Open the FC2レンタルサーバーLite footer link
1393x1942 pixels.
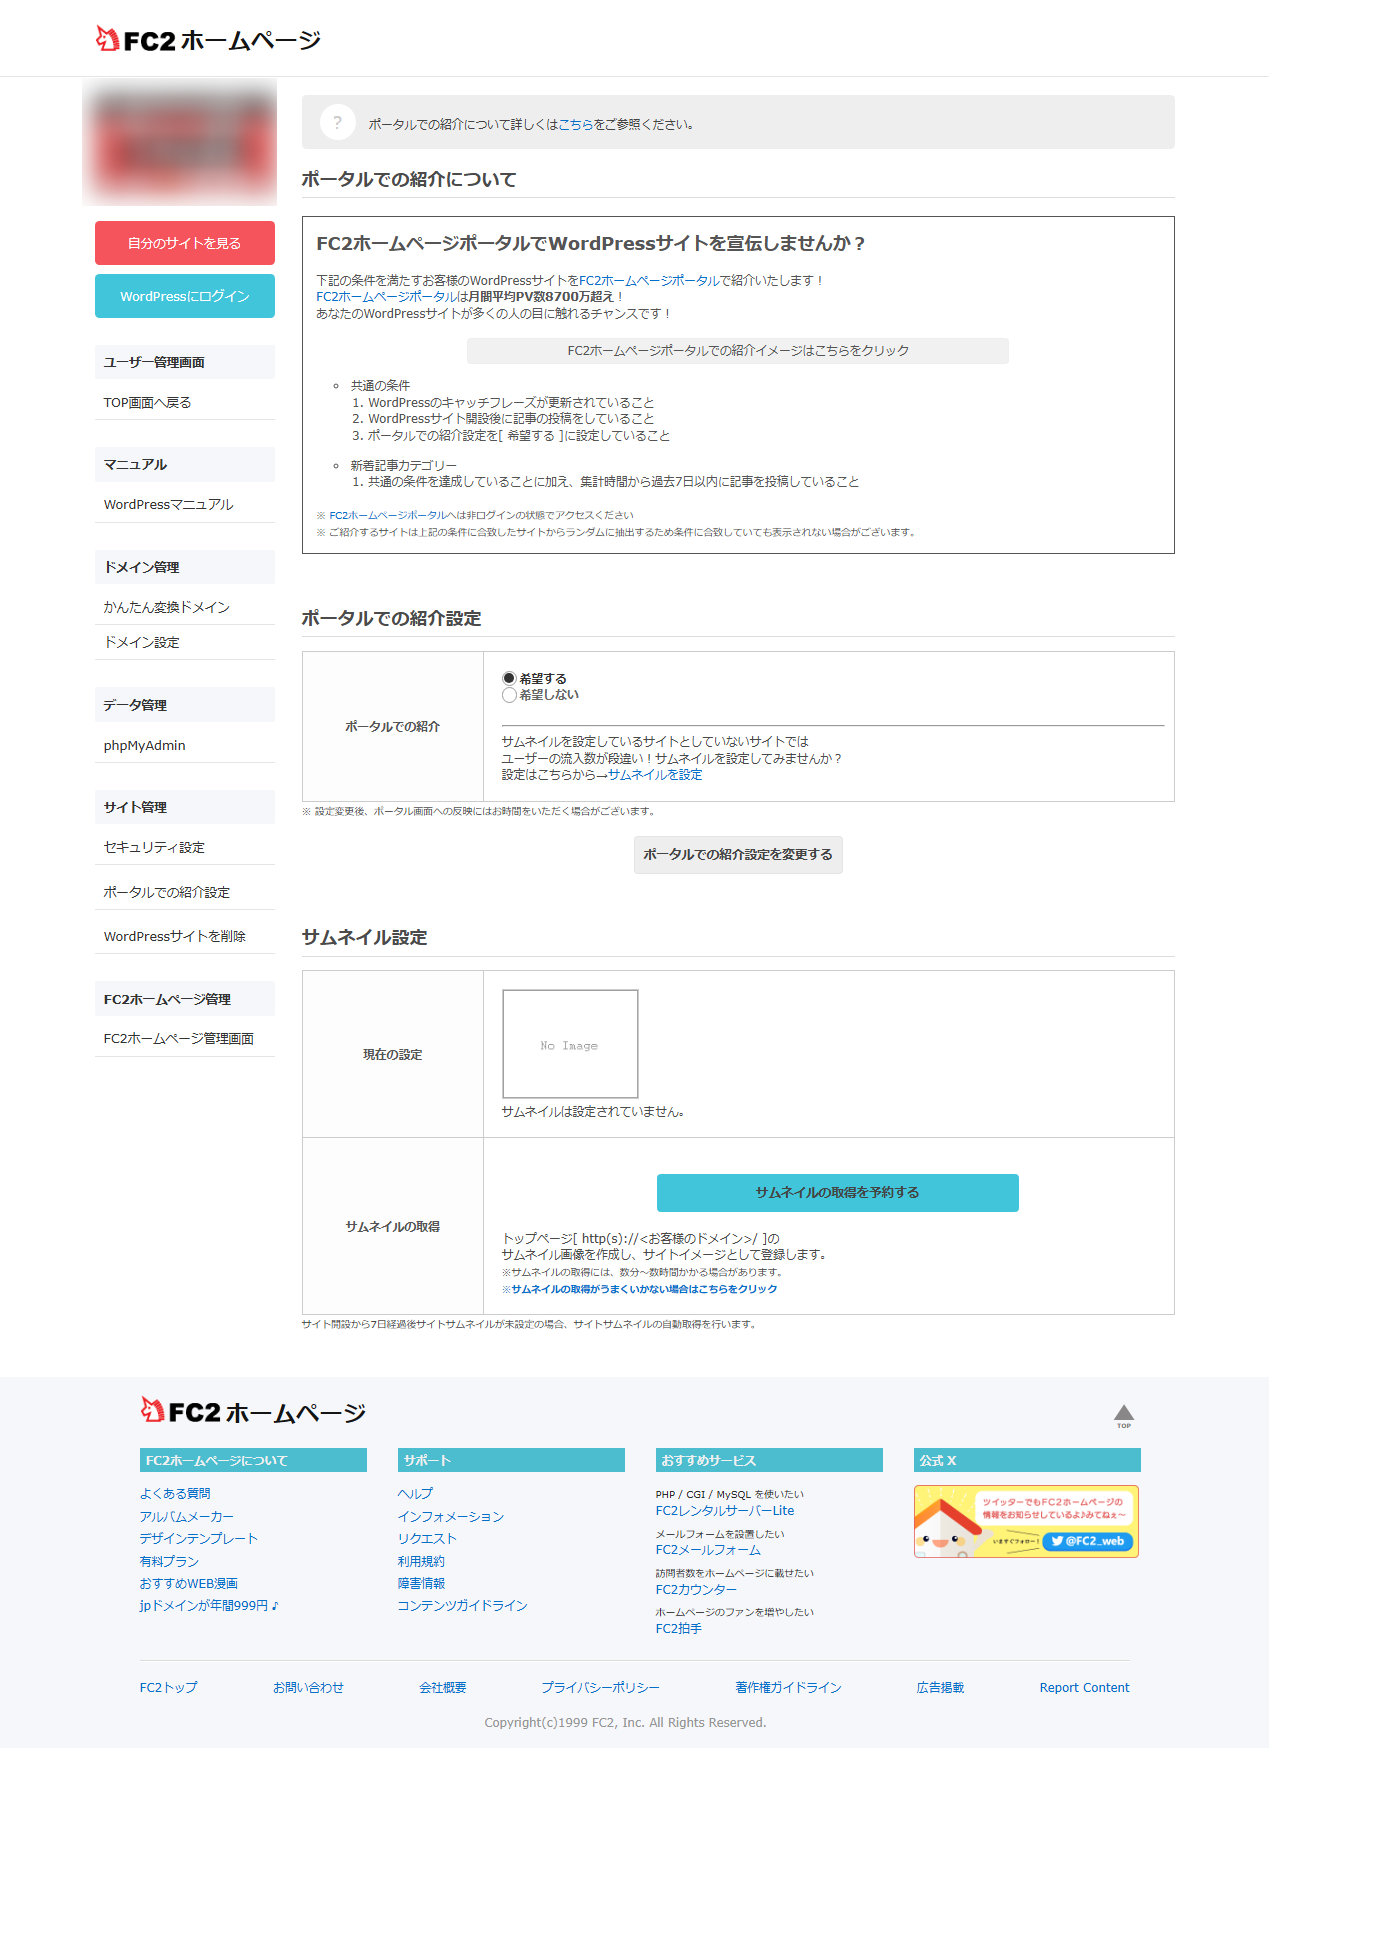pos(724,1511)
